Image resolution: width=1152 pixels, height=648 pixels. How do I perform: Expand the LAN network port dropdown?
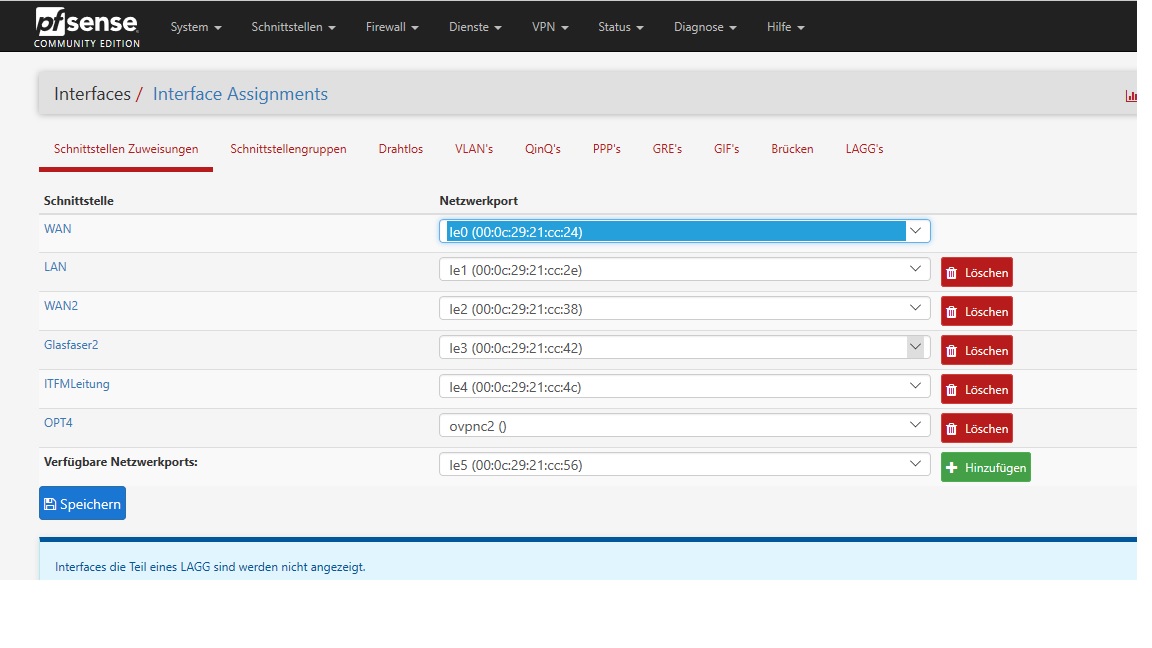pyautogui.click(x=684, y=269)
